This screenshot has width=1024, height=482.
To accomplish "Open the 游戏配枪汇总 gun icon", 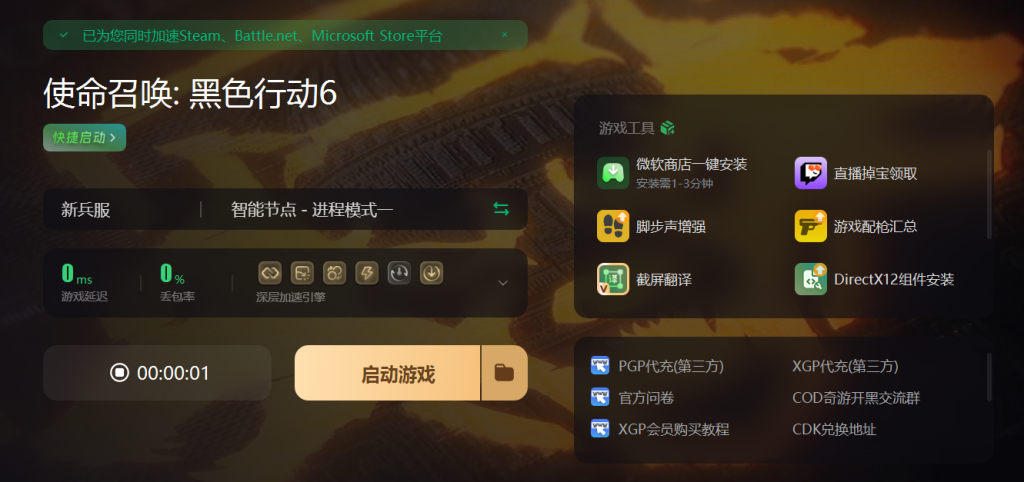I will (810, 226).
